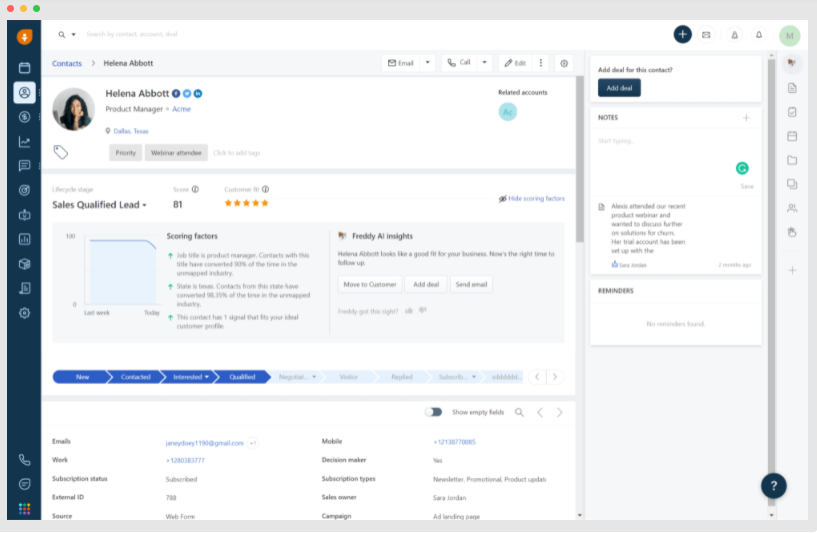Open the Ac related account avatar
Viewport: 817px width, 533px height.
point(507,112)
